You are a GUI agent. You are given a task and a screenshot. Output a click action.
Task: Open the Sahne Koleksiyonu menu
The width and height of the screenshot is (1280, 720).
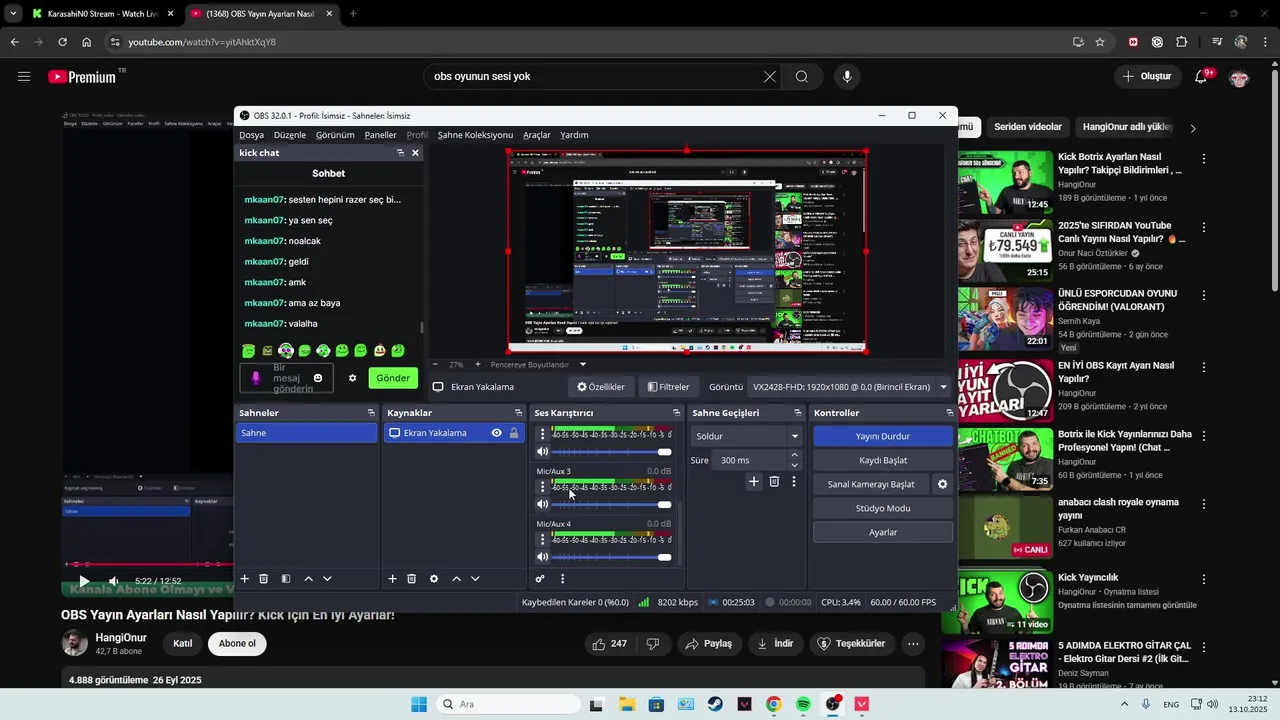tap(475, 135)
